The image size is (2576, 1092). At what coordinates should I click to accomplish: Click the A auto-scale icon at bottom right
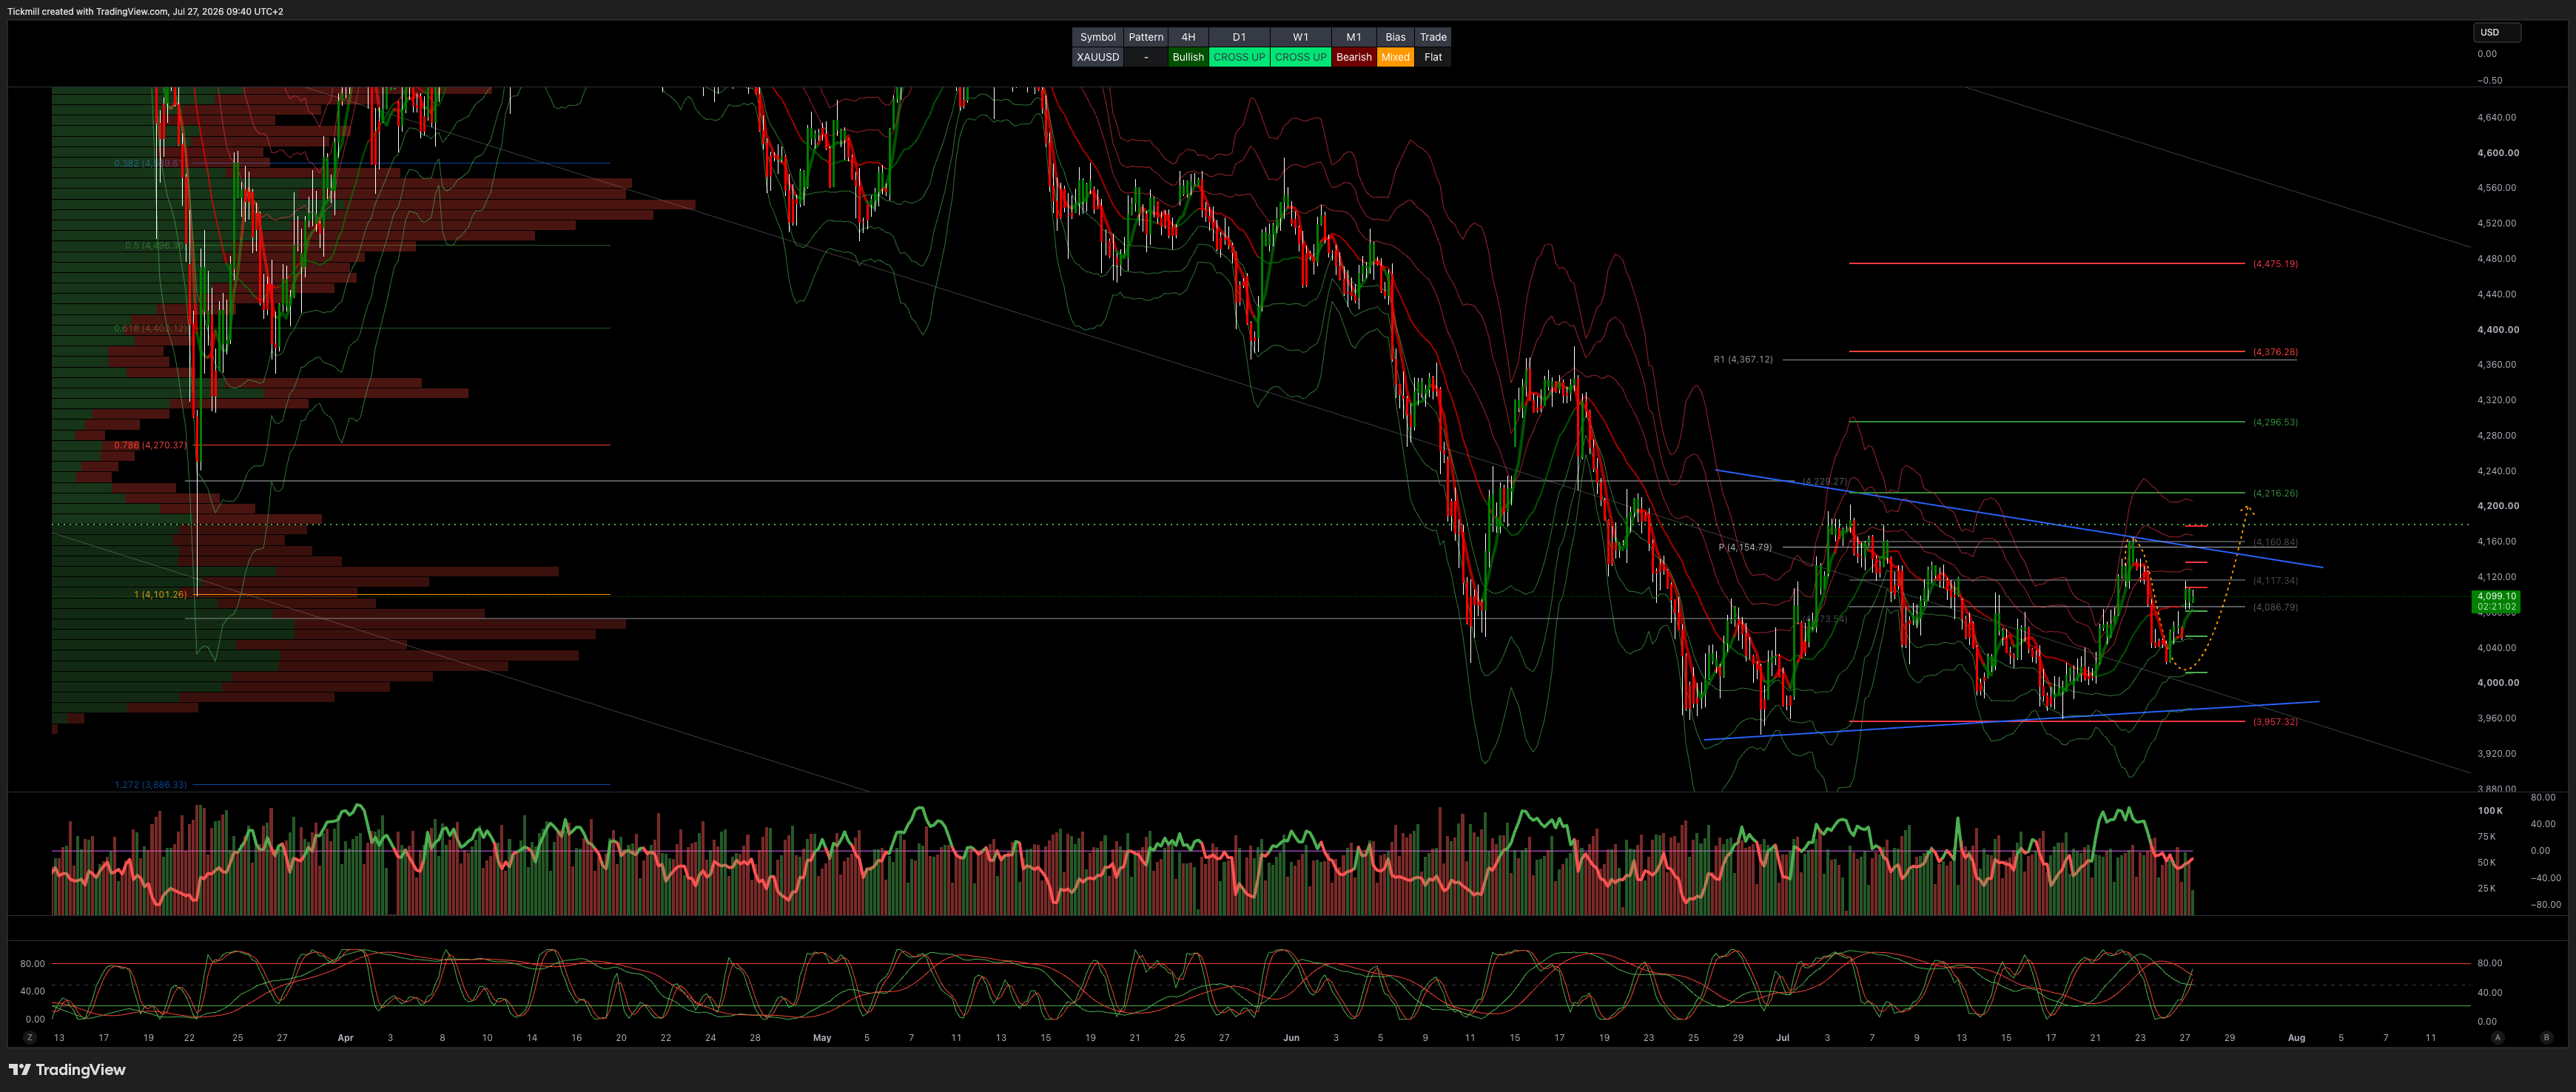2497,1037
